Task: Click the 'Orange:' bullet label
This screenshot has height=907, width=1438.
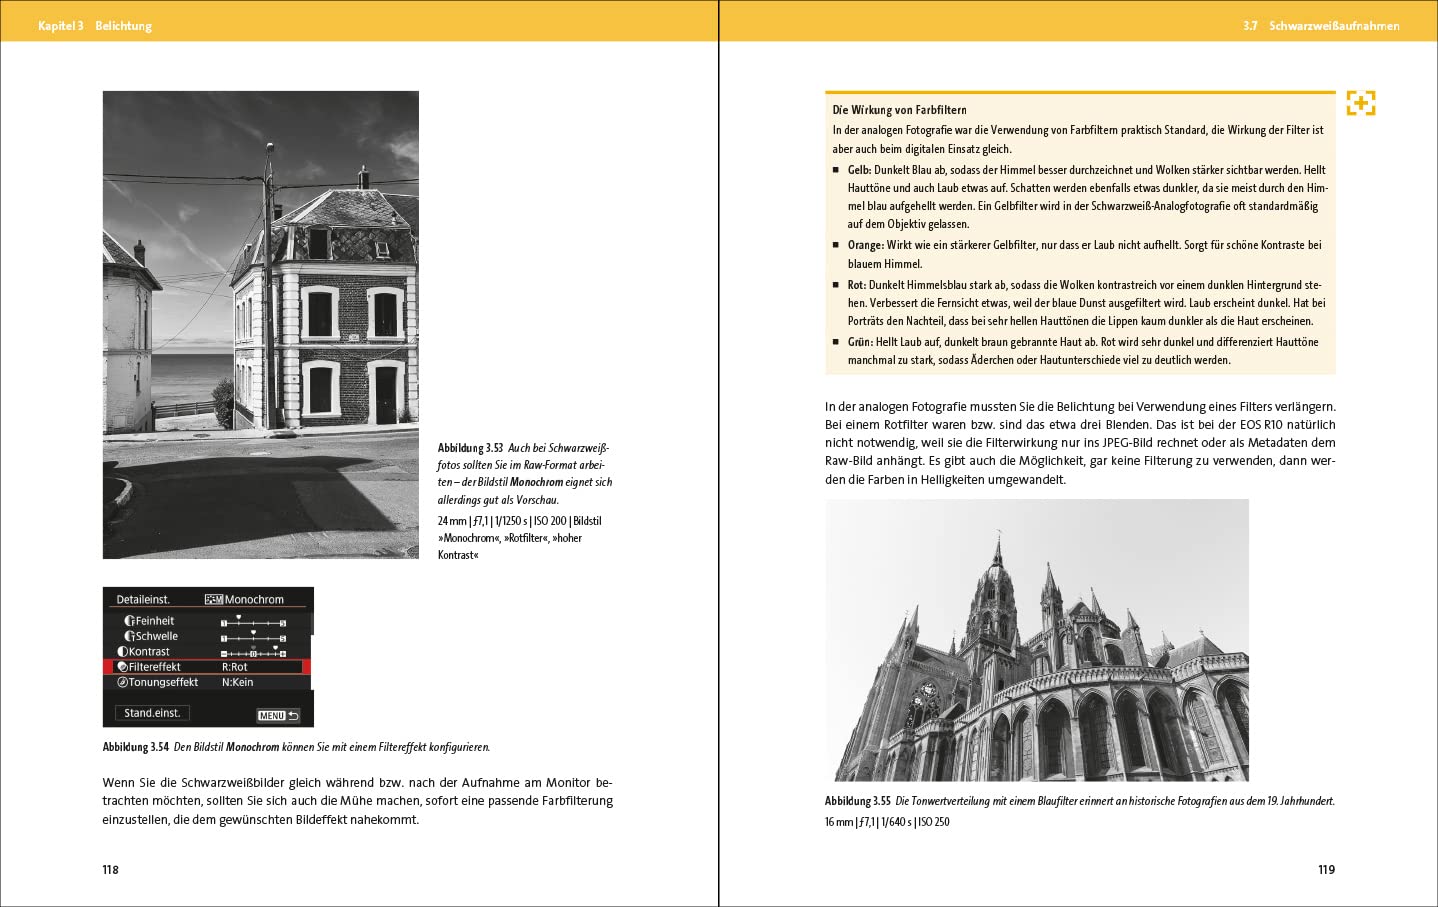Action: 866,245
